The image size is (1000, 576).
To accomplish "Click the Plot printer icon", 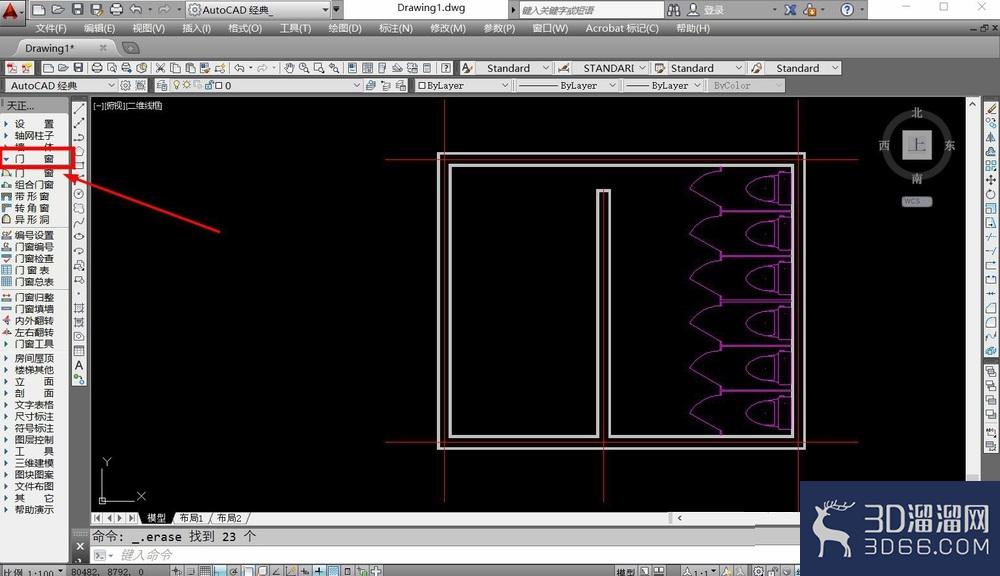I will click(97, 68).
